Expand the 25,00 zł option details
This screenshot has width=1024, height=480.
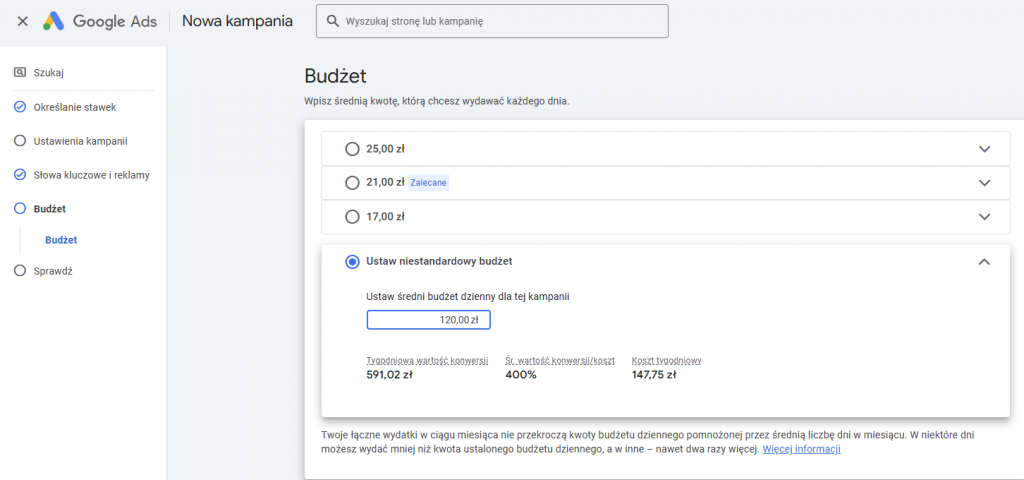(984, 149)
